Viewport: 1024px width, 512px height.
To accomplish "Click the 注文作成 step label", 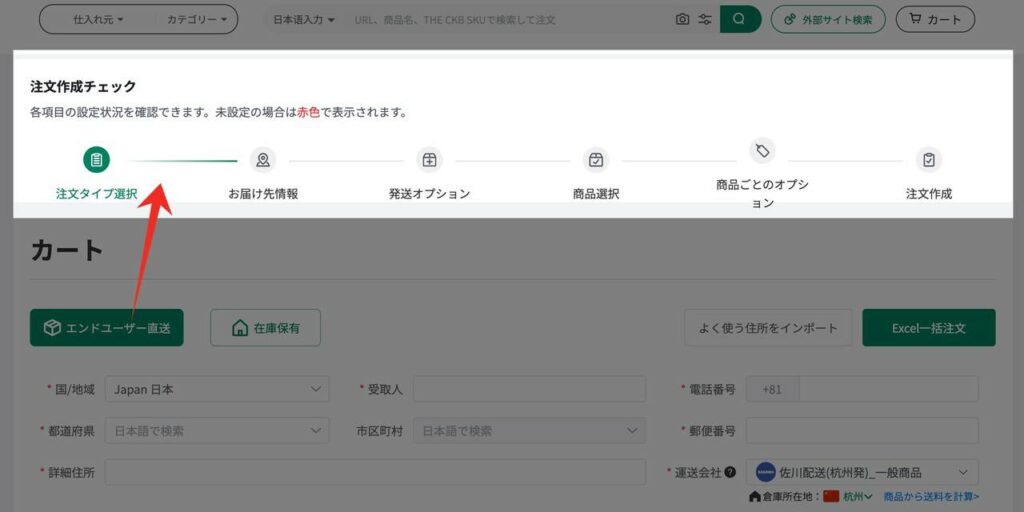I will [929, 194].
